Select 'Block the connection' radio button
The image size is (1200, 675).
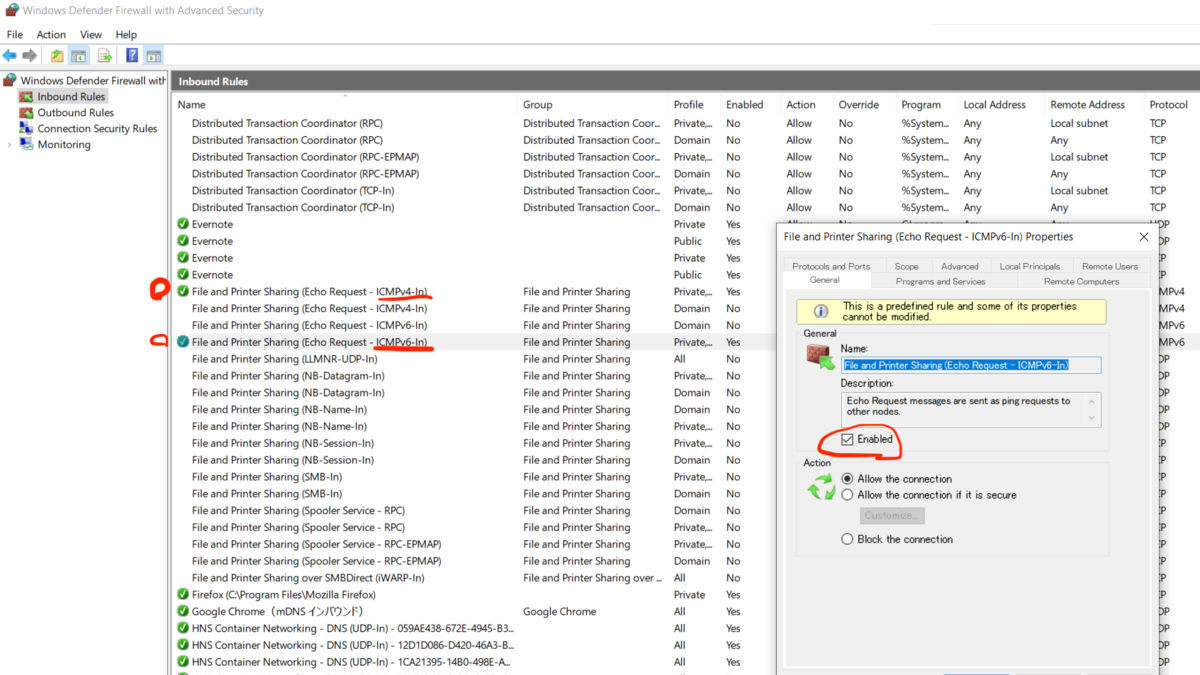point(848,539)
